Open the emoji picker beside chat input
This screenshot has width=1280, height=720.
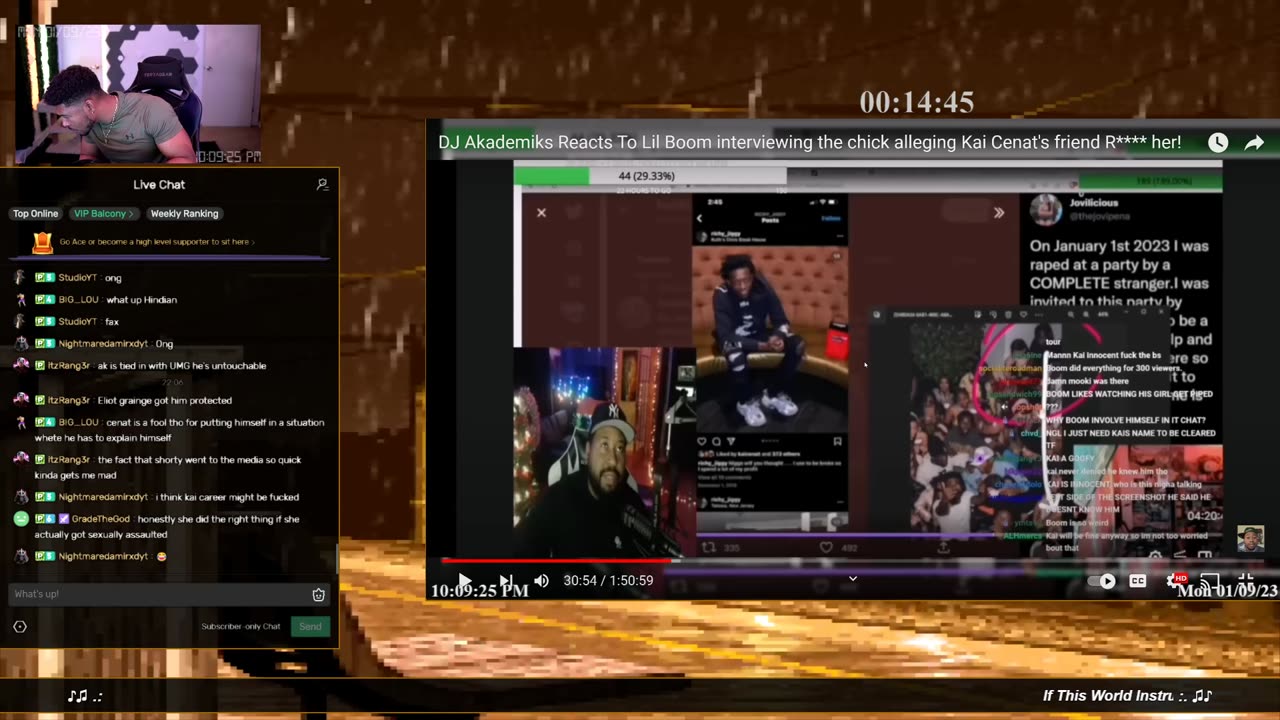[x=319, y=594]
